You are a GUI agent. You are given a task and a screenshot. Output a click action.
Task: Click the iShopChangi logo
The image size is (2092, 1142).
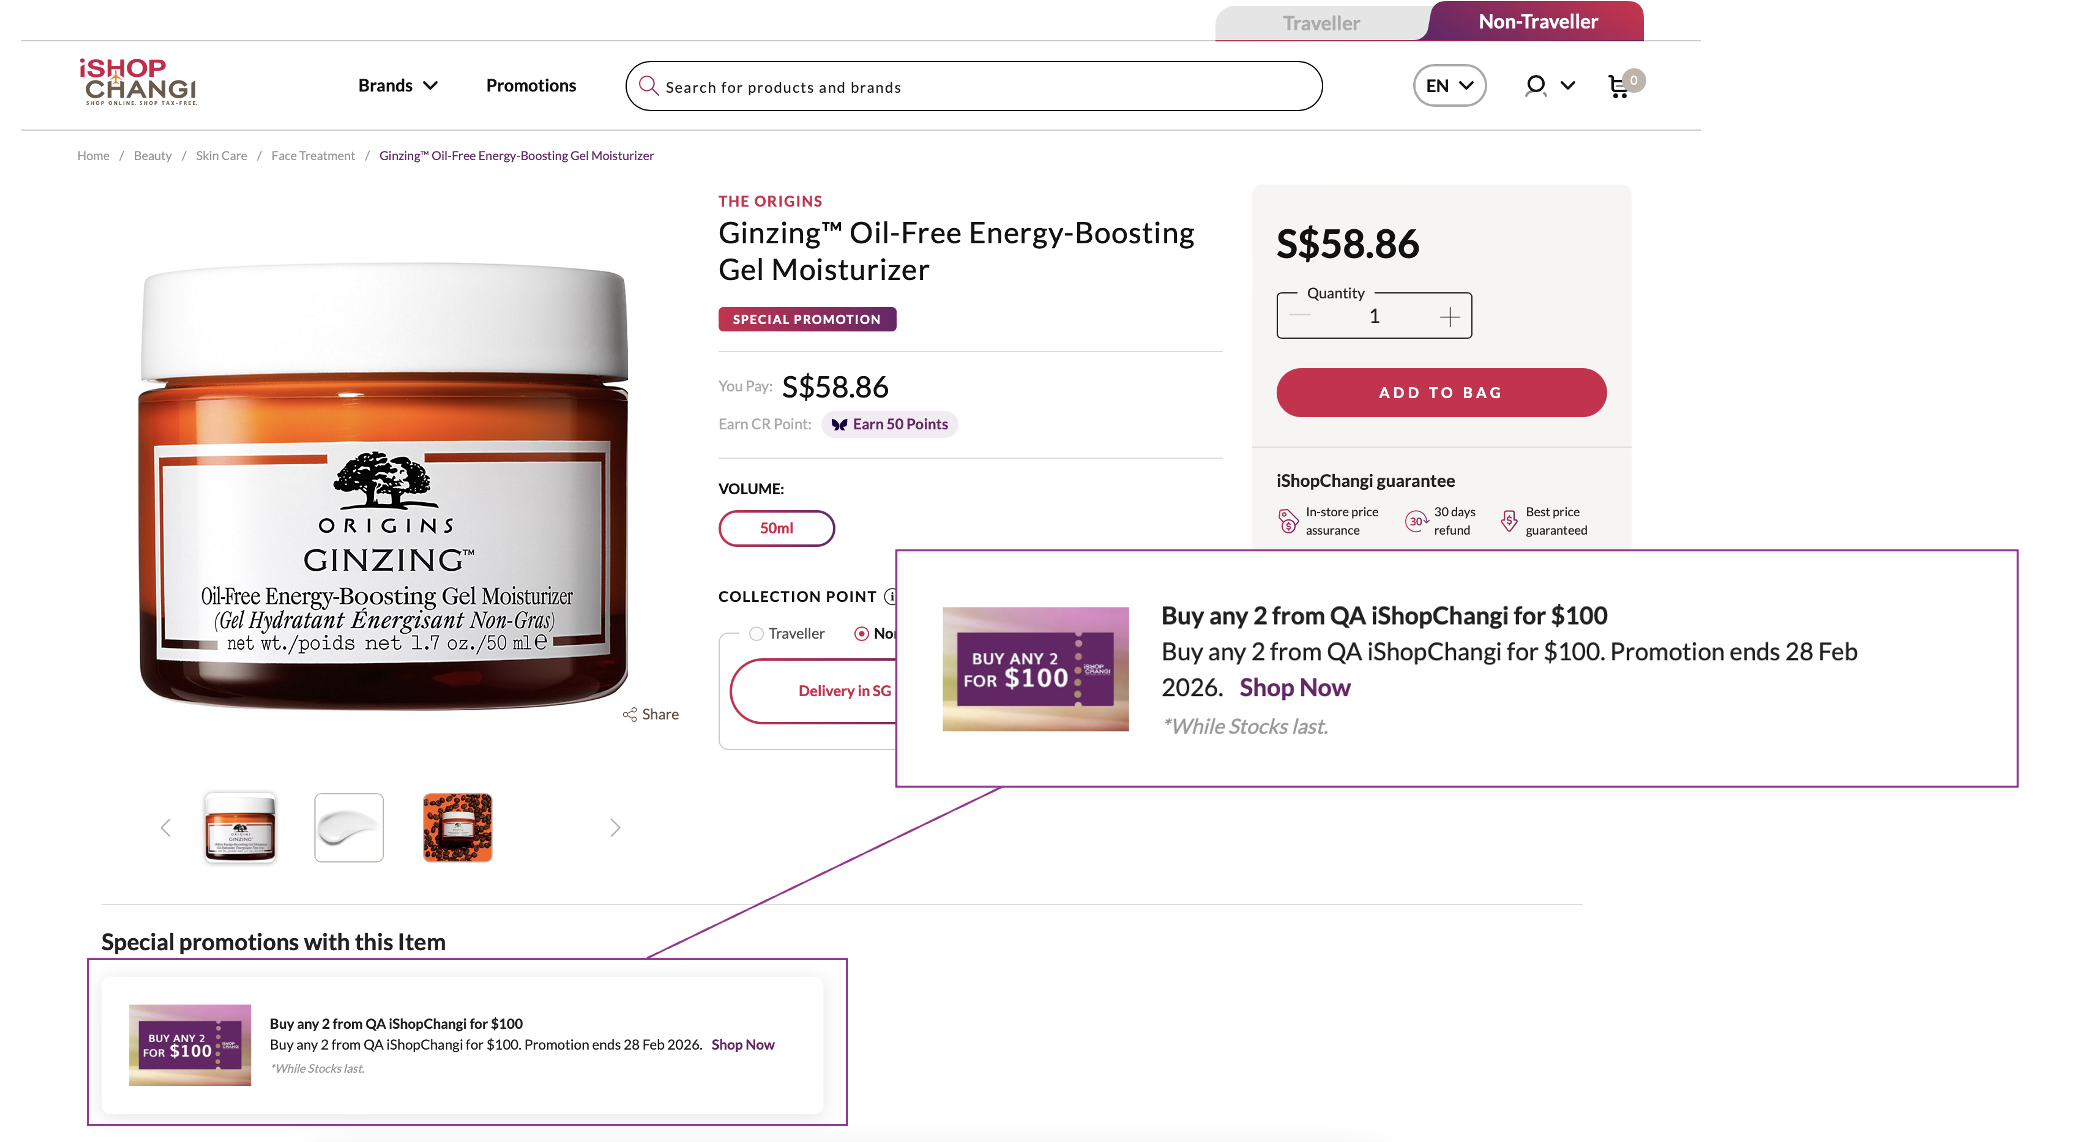[x=138, y=82]
